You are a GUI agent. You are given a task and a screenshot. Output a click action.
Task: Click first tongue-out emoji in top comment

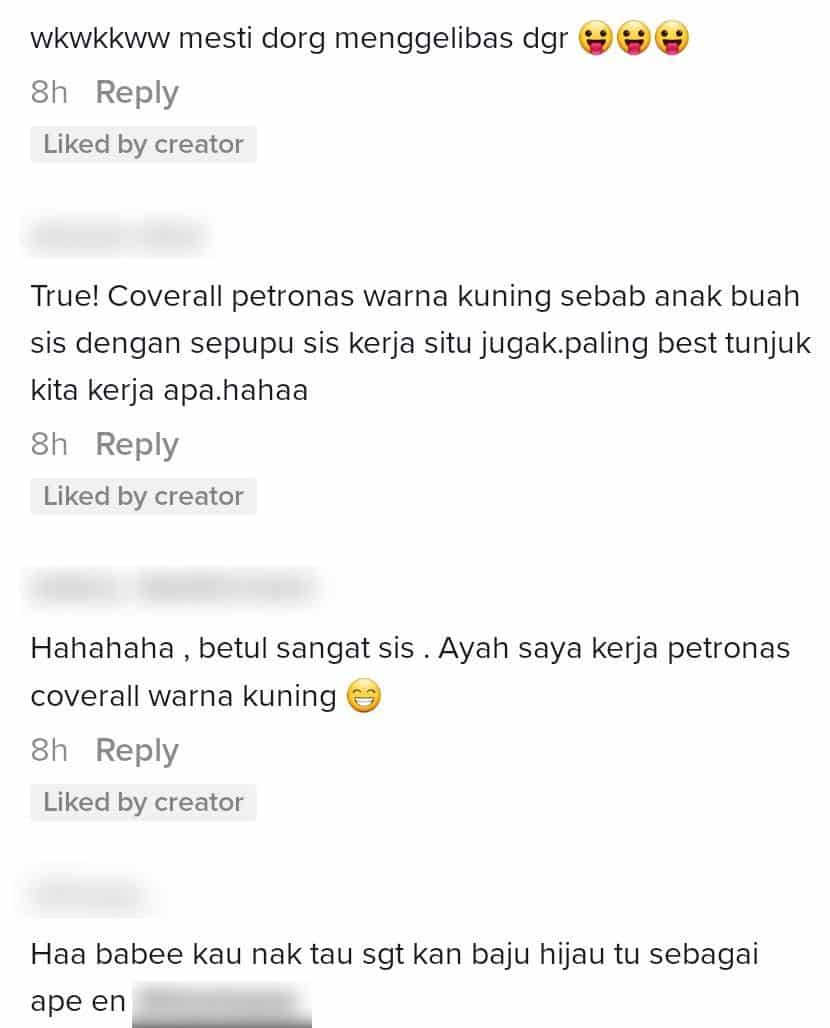pos(595,37)
